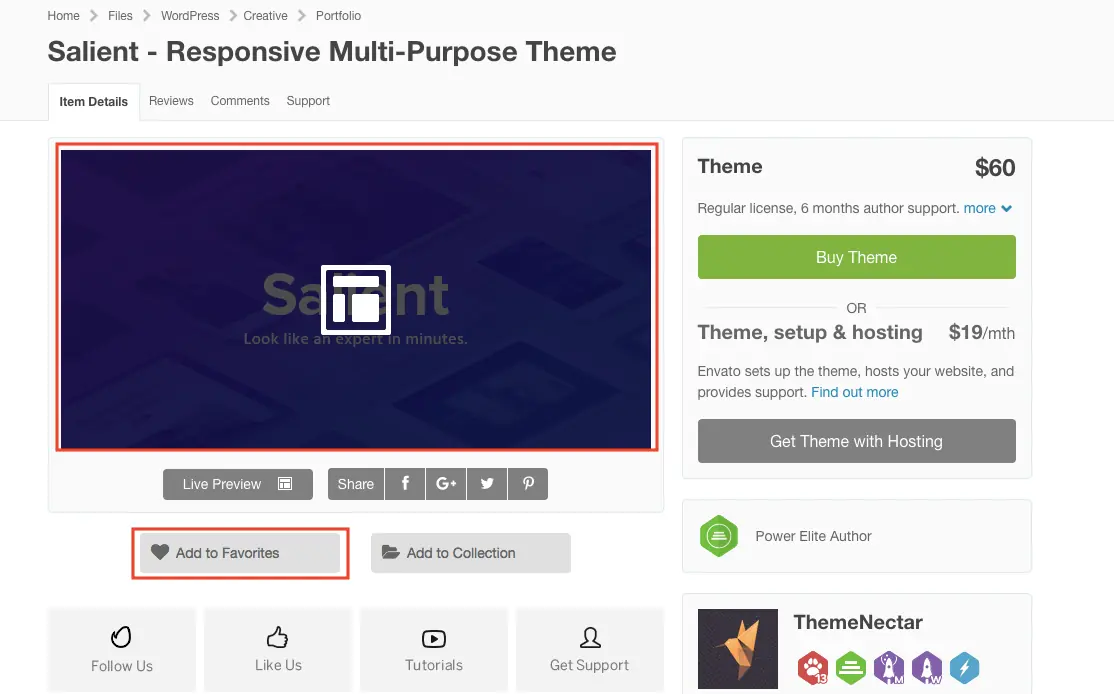Click the Power Elite Author hexagon badge

(x=718, y=536)
